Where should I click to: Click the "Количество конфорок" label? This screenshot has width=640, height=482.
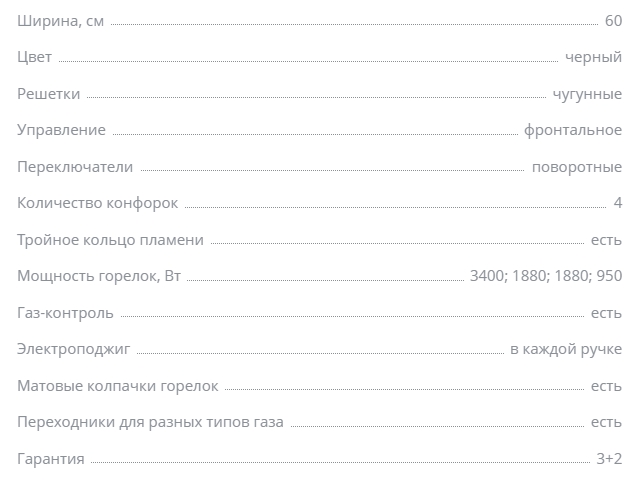click(x=98, y=203)
